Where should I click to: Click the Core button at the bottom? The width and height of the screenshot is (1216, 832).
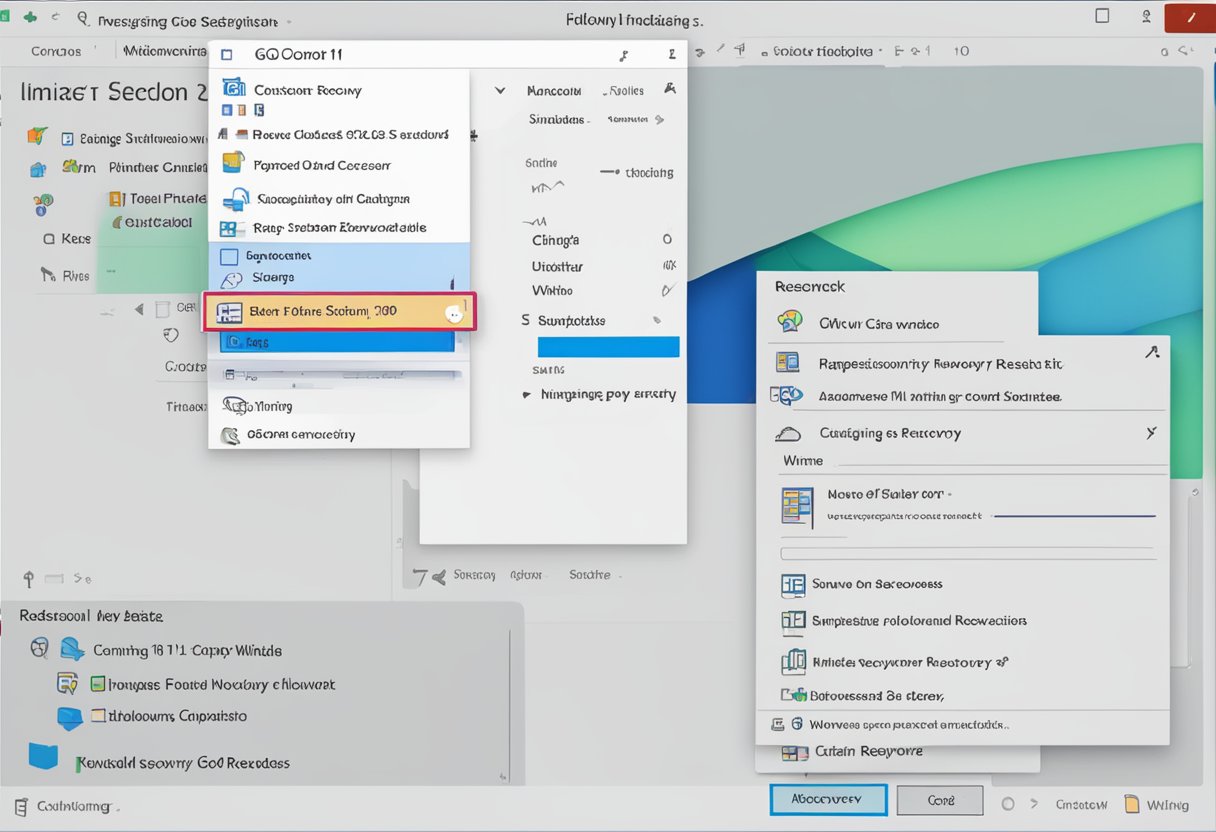point(940,800)
